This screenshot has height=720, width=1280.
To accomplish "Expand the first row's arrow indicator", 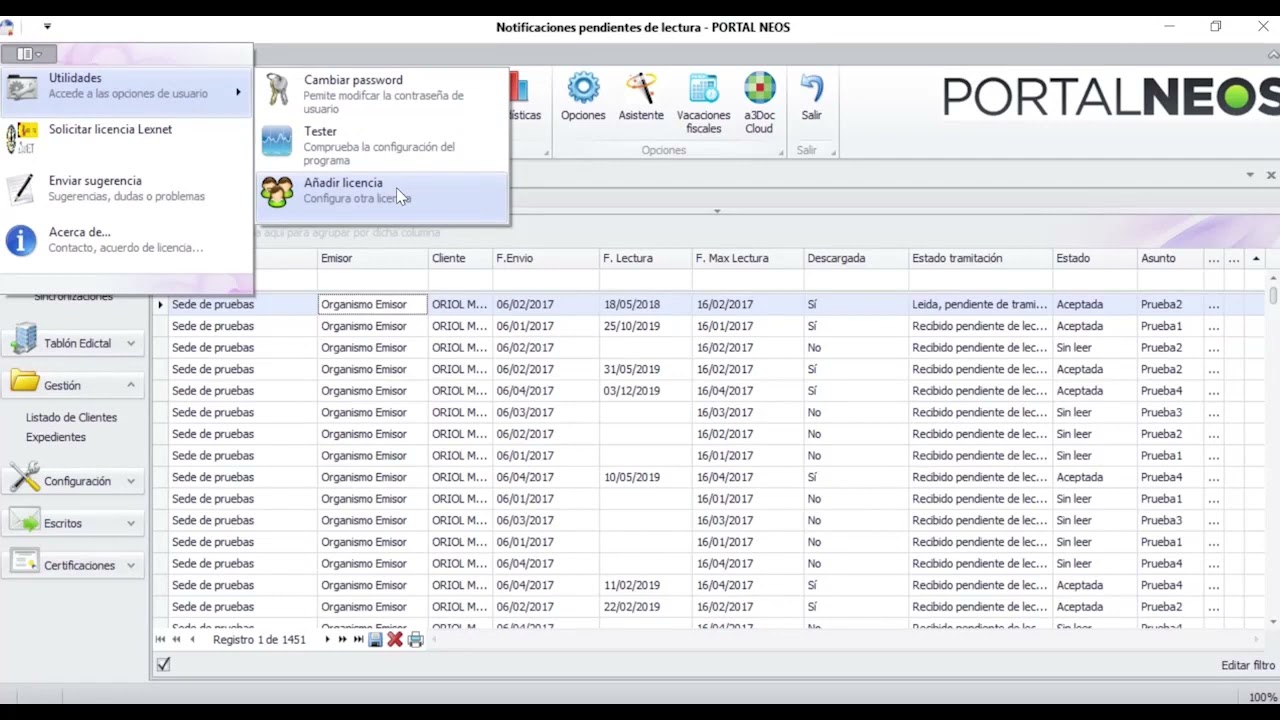I will coord(160,304).
